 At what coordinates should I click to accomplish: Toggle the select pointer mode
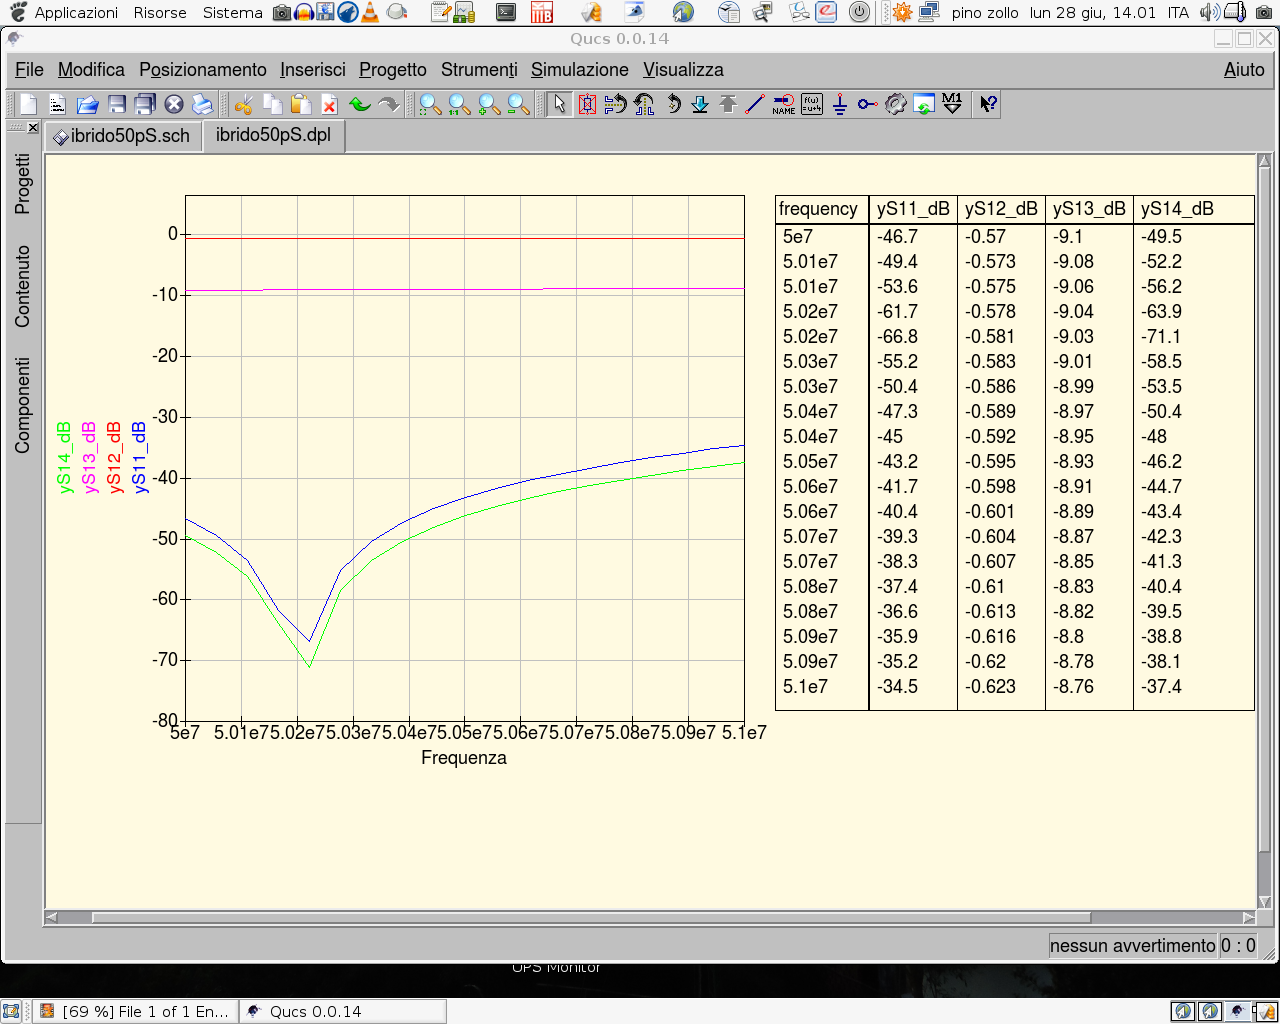[x=559, y=104]
